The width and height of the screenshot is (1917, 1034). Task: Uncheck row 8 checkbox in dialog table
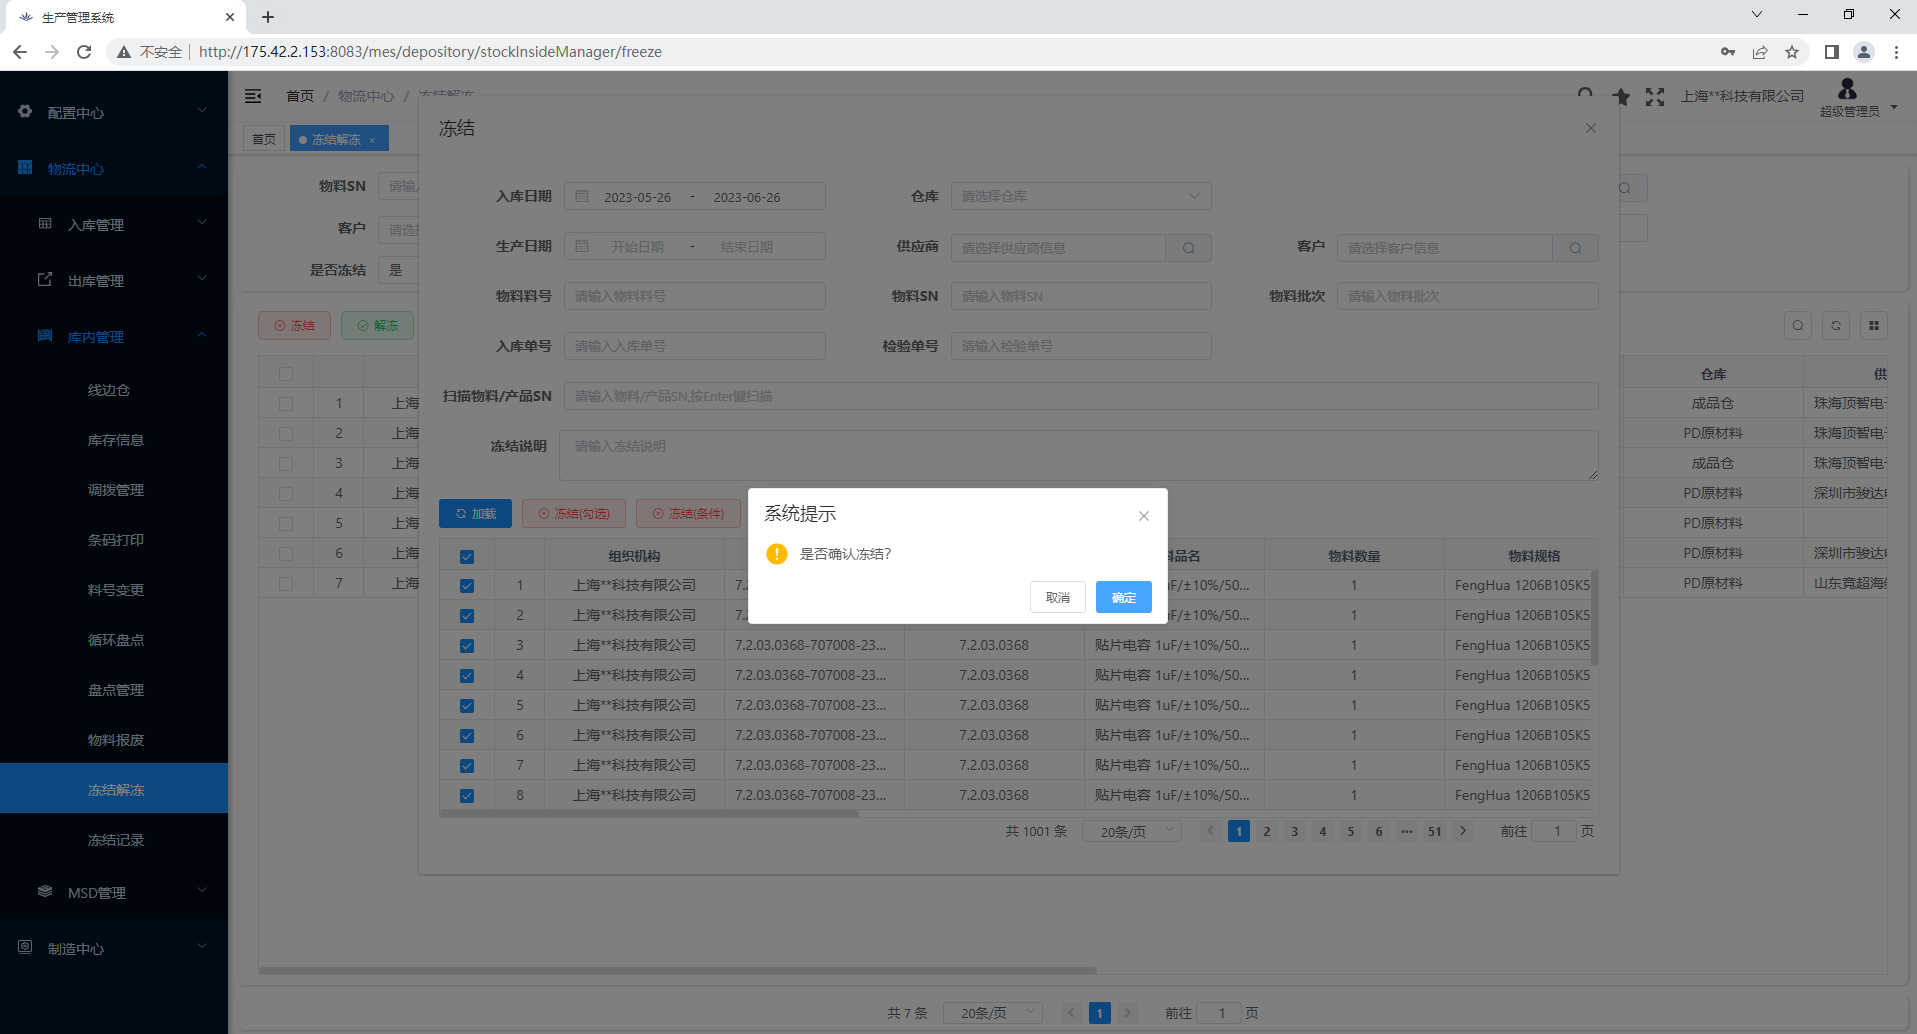pyautogui.click(x=467, y=796)
